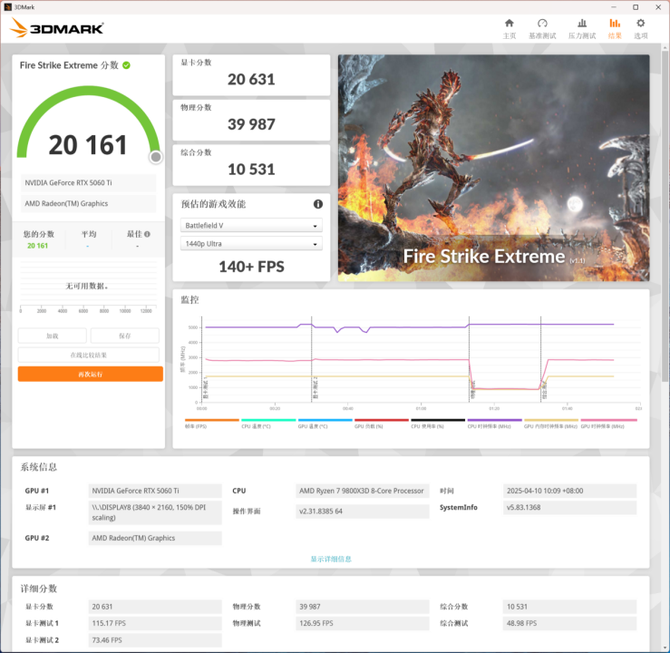Click the 物理测试 result 126.95 FPS

[x=362, y=624]
